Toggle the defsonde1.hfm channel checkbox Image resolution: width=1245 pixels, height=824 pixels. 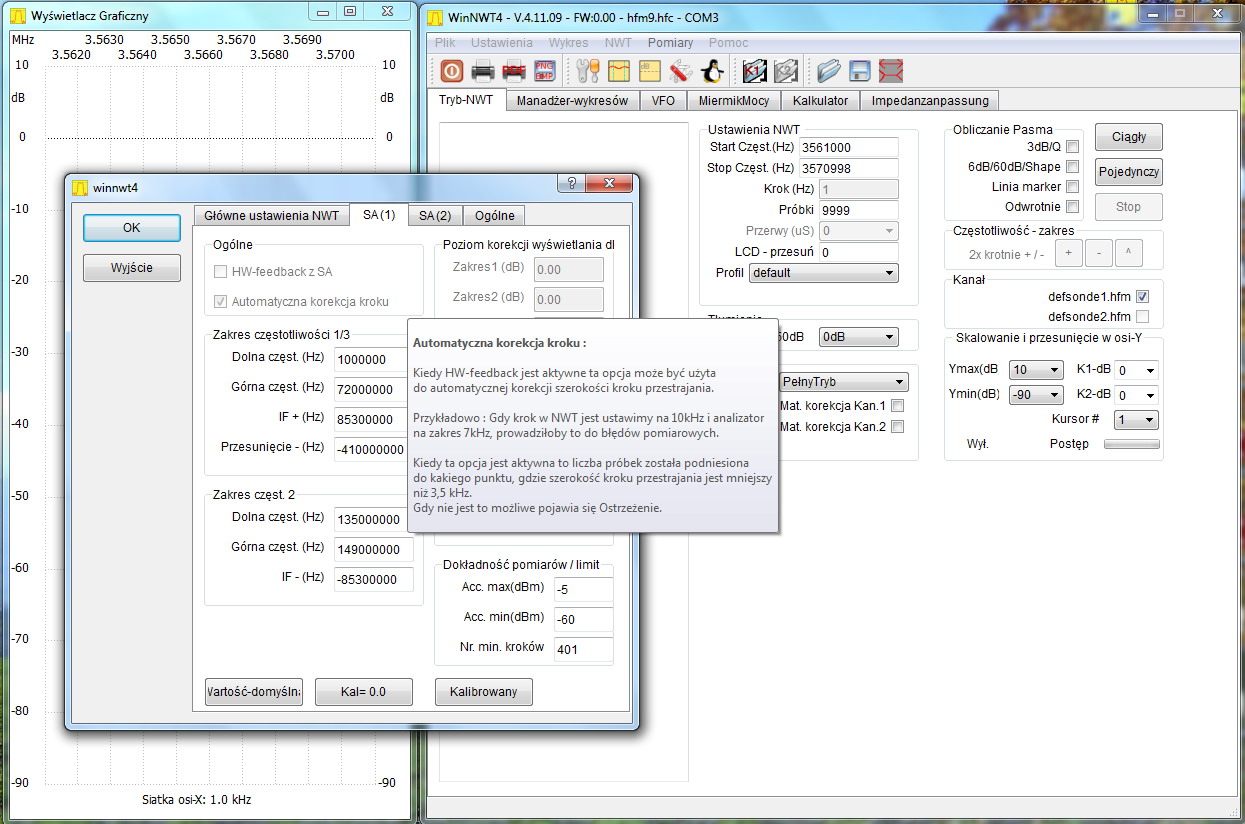coord(1143,297)
